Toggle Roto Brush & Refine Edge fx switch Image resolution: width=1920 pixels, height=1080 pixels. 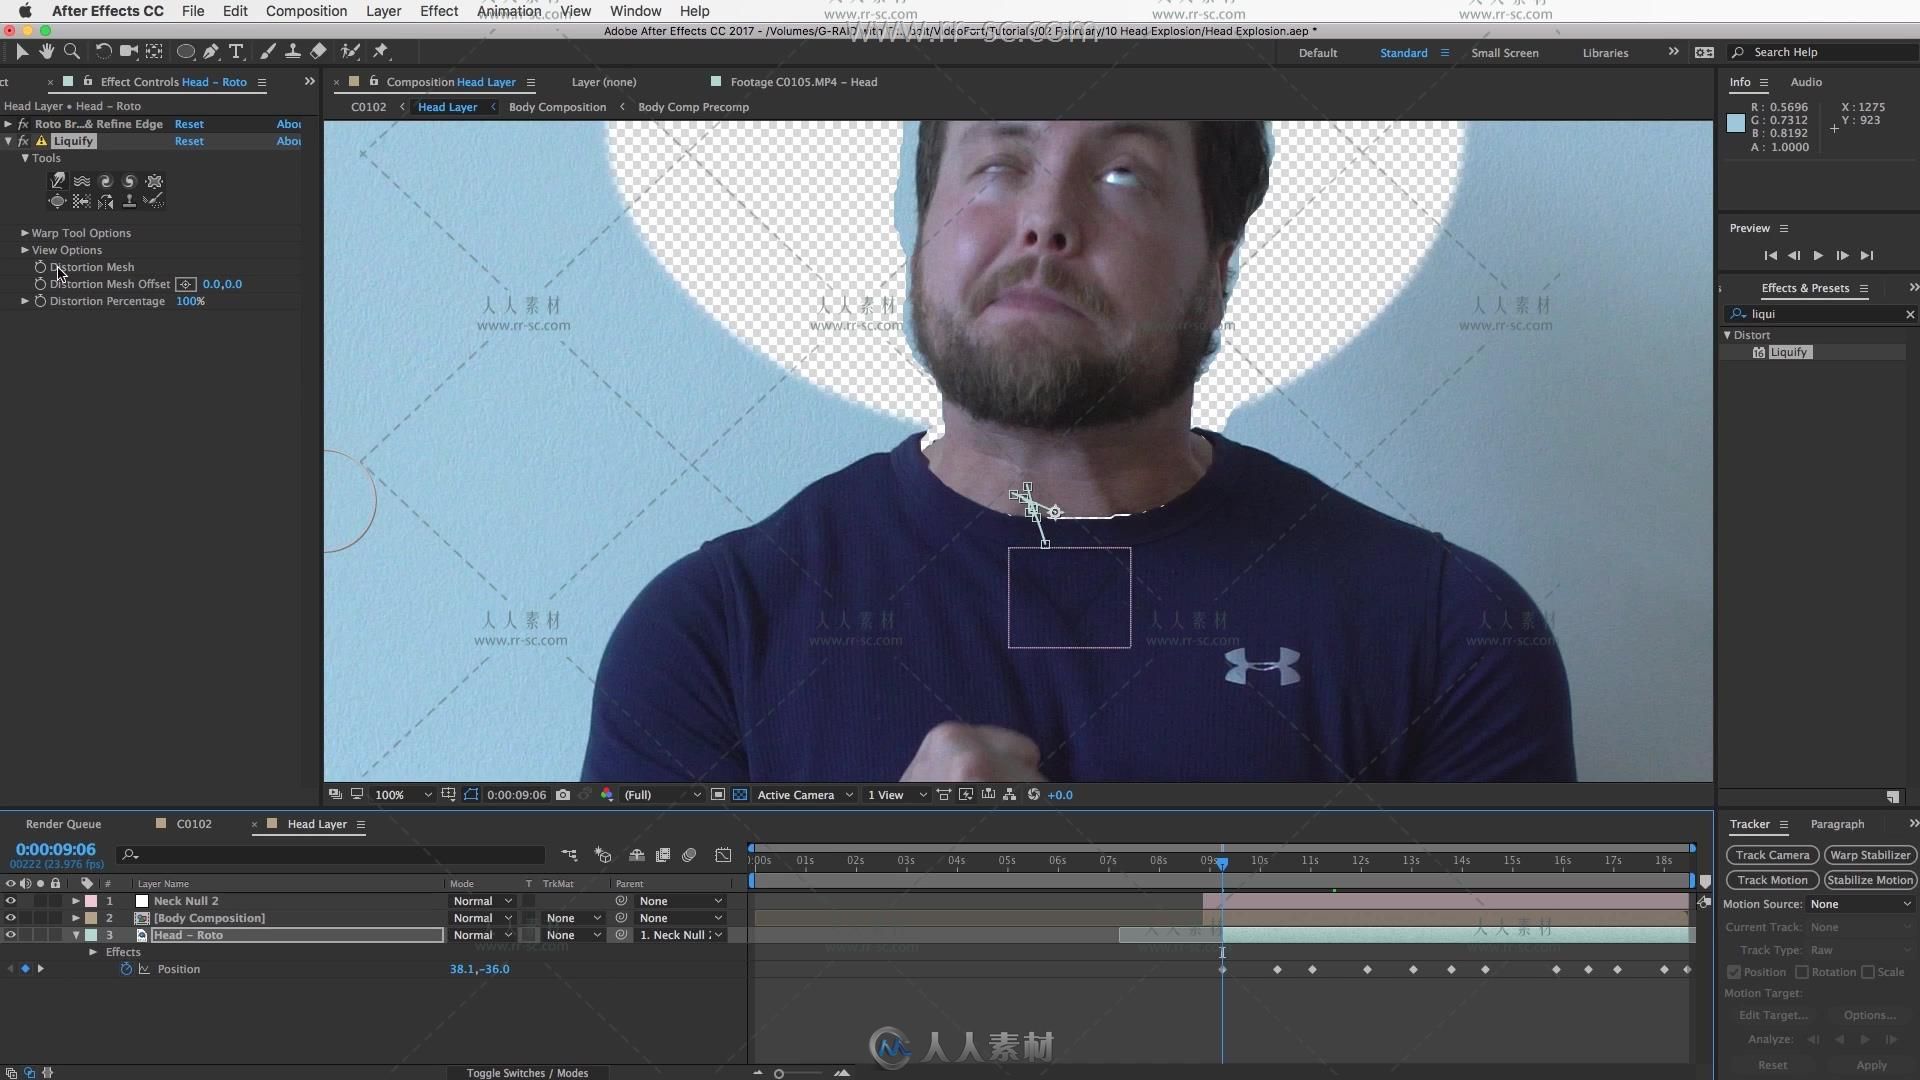click(x=23, y=124)
